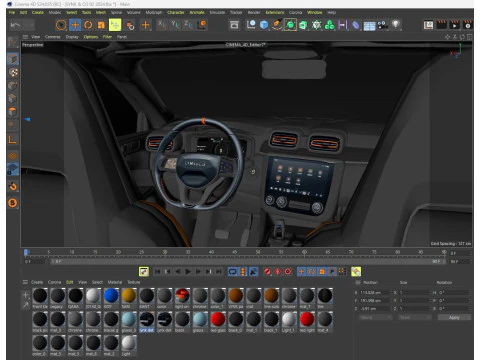Image resolution: width=480 pixels, height=360 pixels.
Task: Toggle Scale keyframe recording
Action: point(322,272)
